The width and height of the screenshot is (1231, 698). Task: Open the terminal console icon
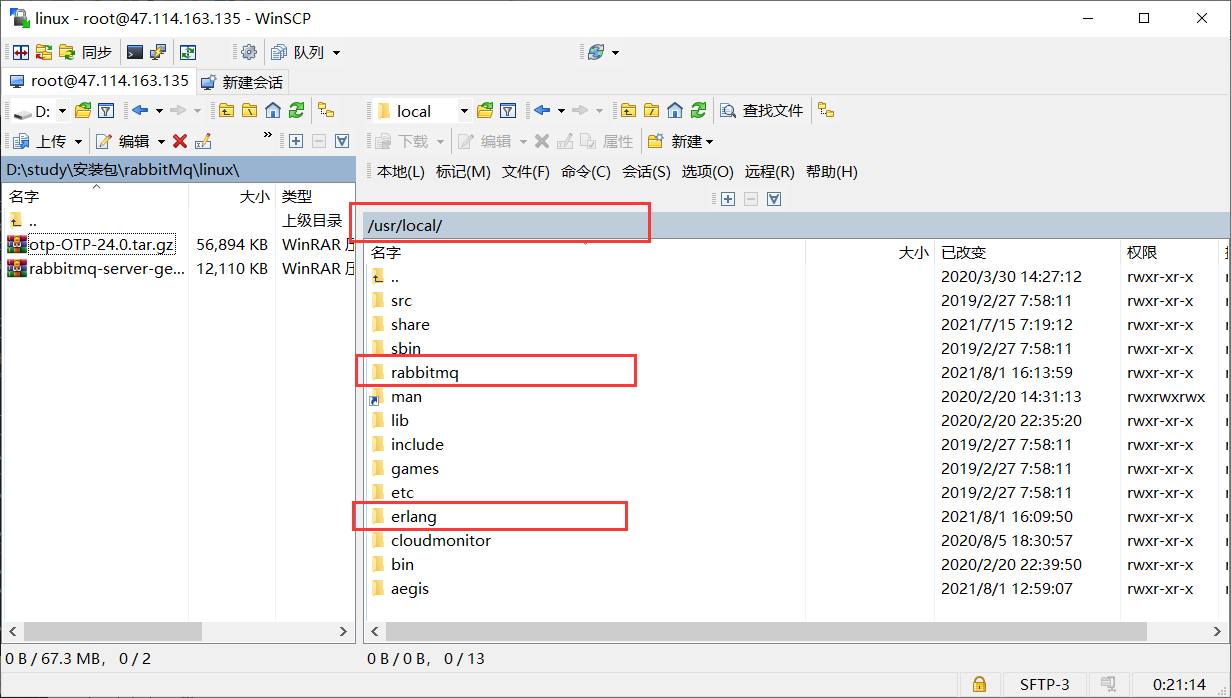point(135,52)
